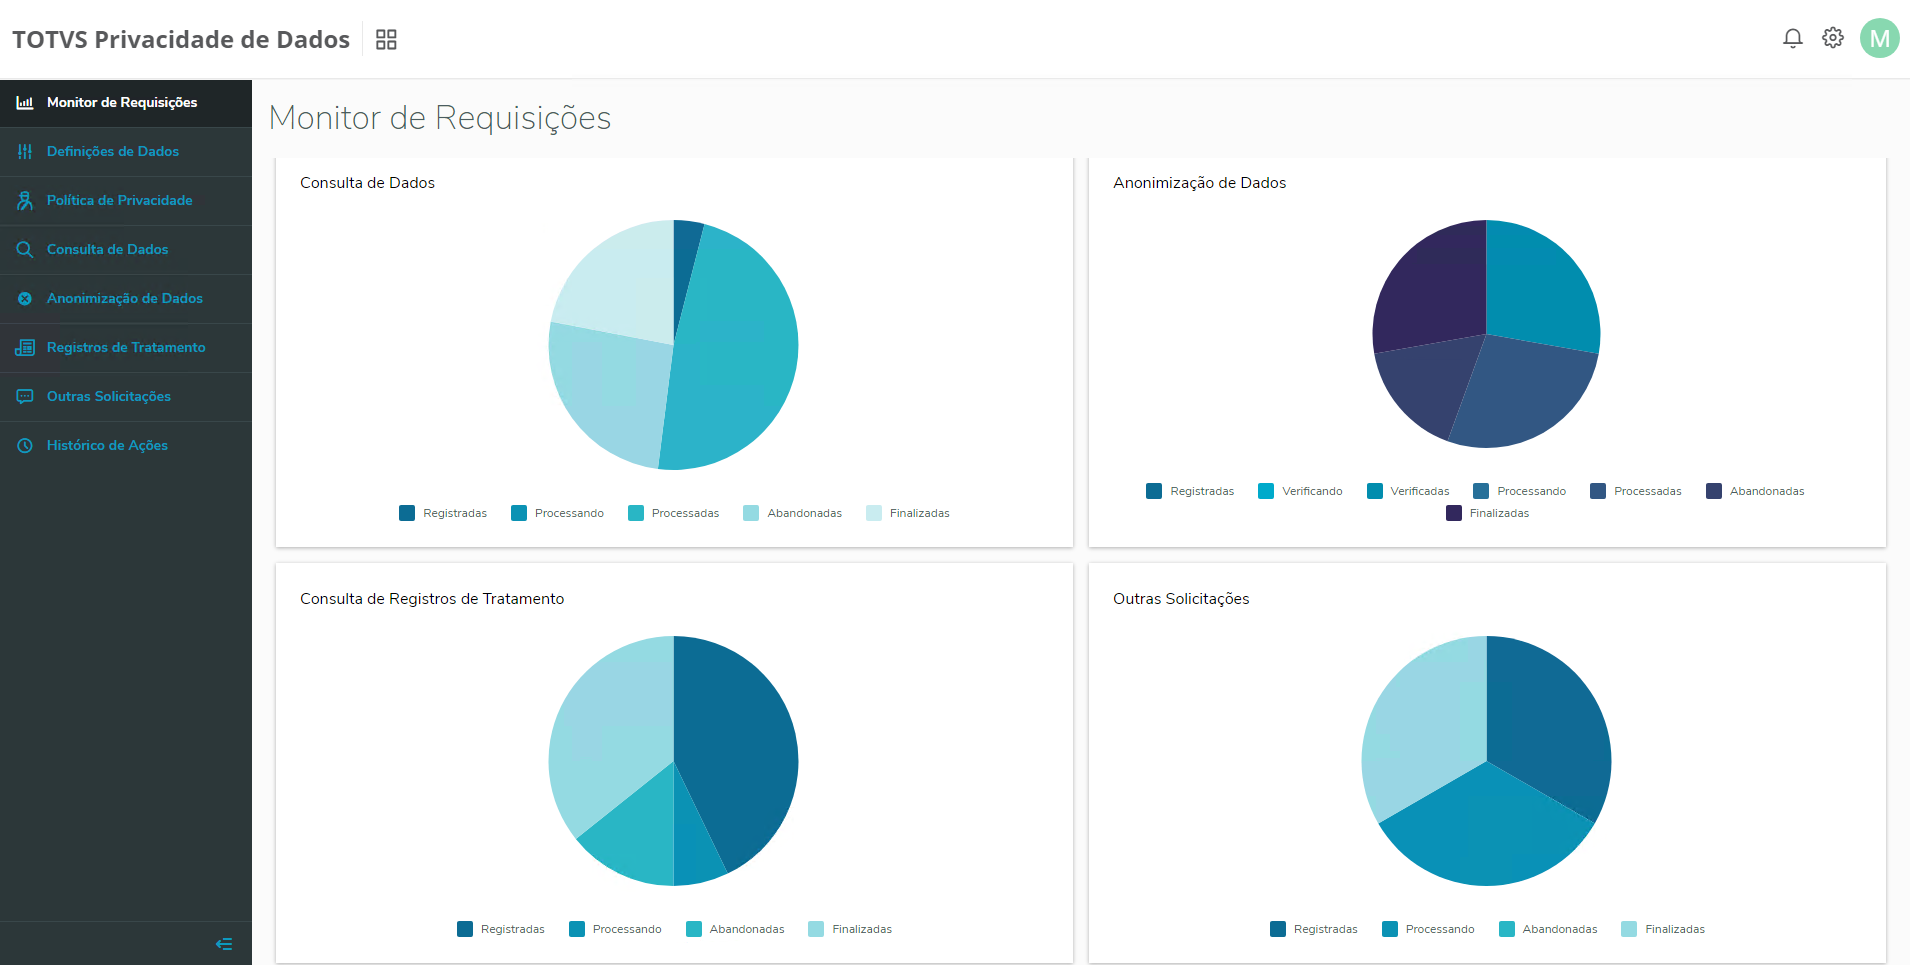Image resolution: width=1910 pixels, height=965 pixels.
Task: Click the Consulta de Dados card title
Action: click(x=367, y=183)
